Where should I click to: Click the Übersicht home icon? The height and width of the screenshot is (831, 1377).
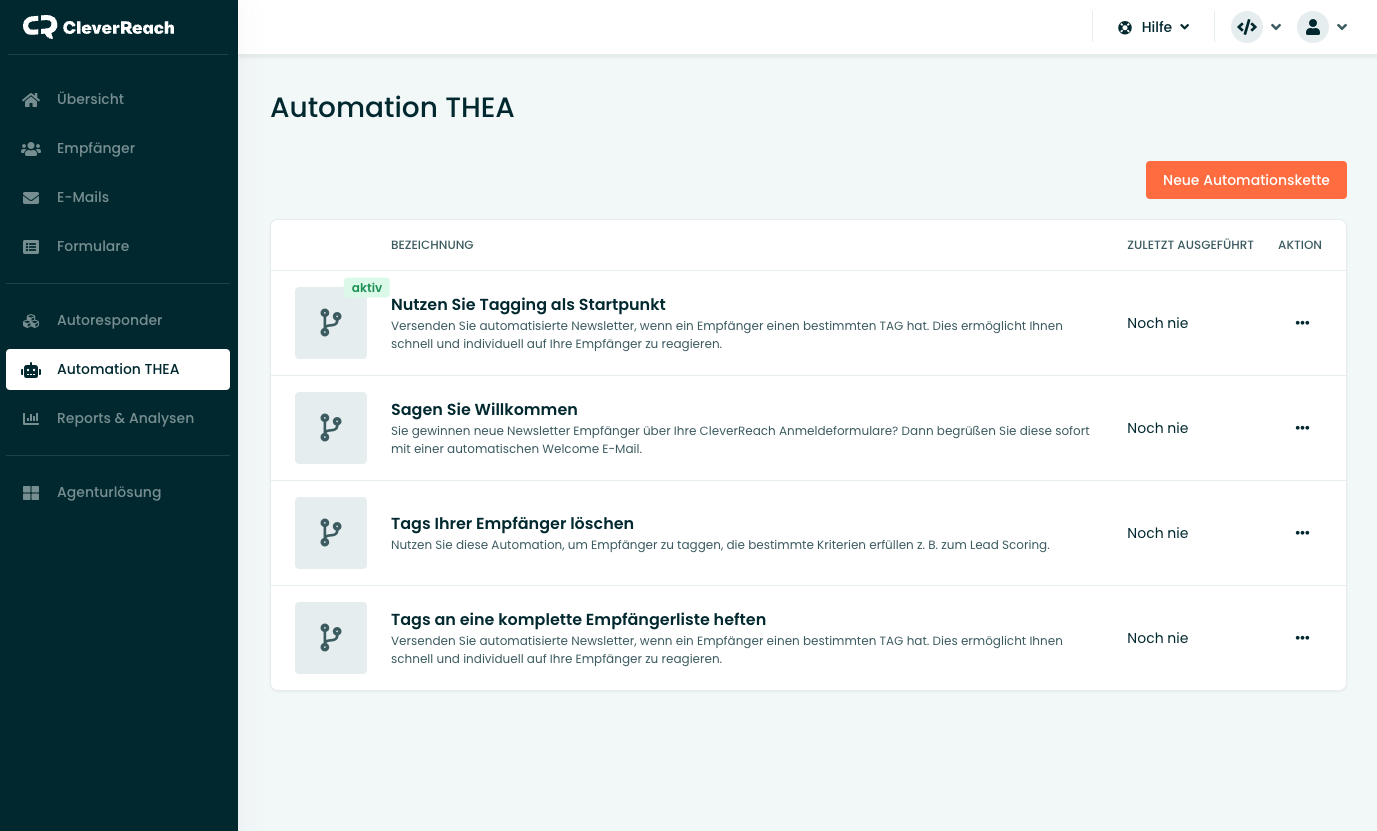(31, 99)
